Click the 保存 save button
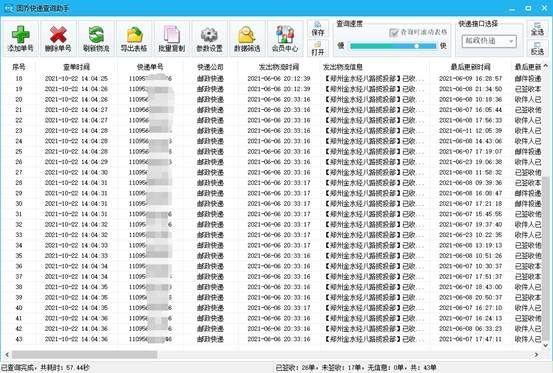The image size is (553, 373). coord(318,29)
